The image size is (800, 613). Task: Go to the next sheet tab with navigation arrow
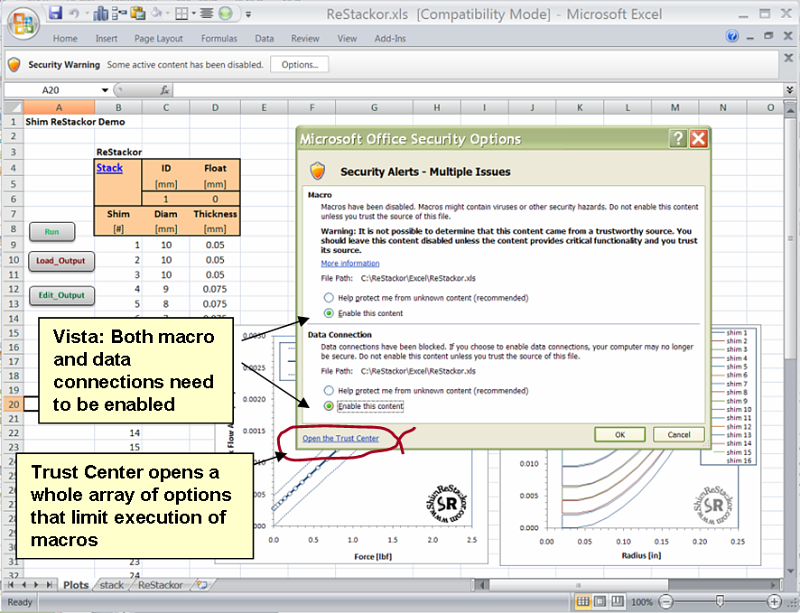[36, 584]
